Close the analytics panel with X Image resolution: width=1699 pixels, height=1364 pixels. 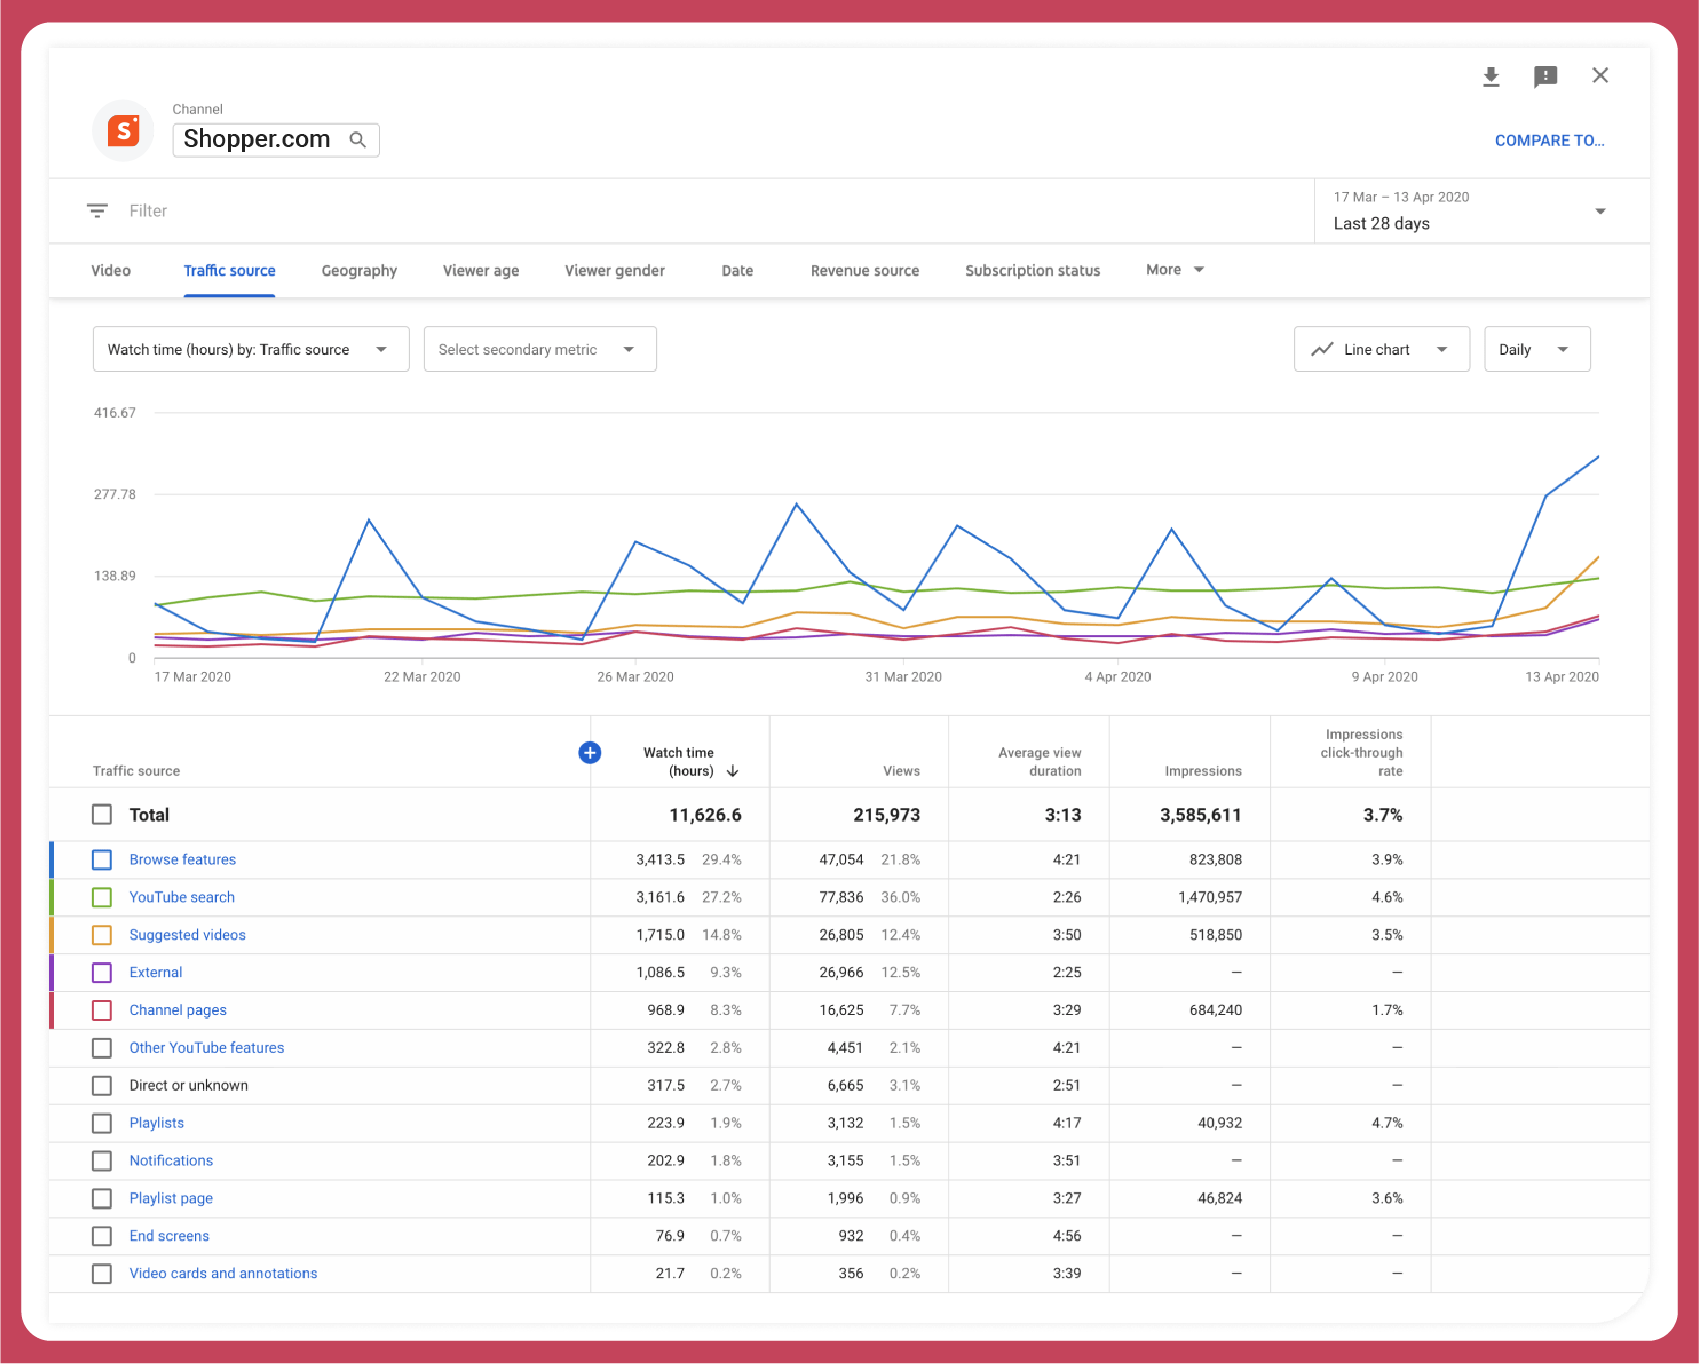coord(1600,75)
